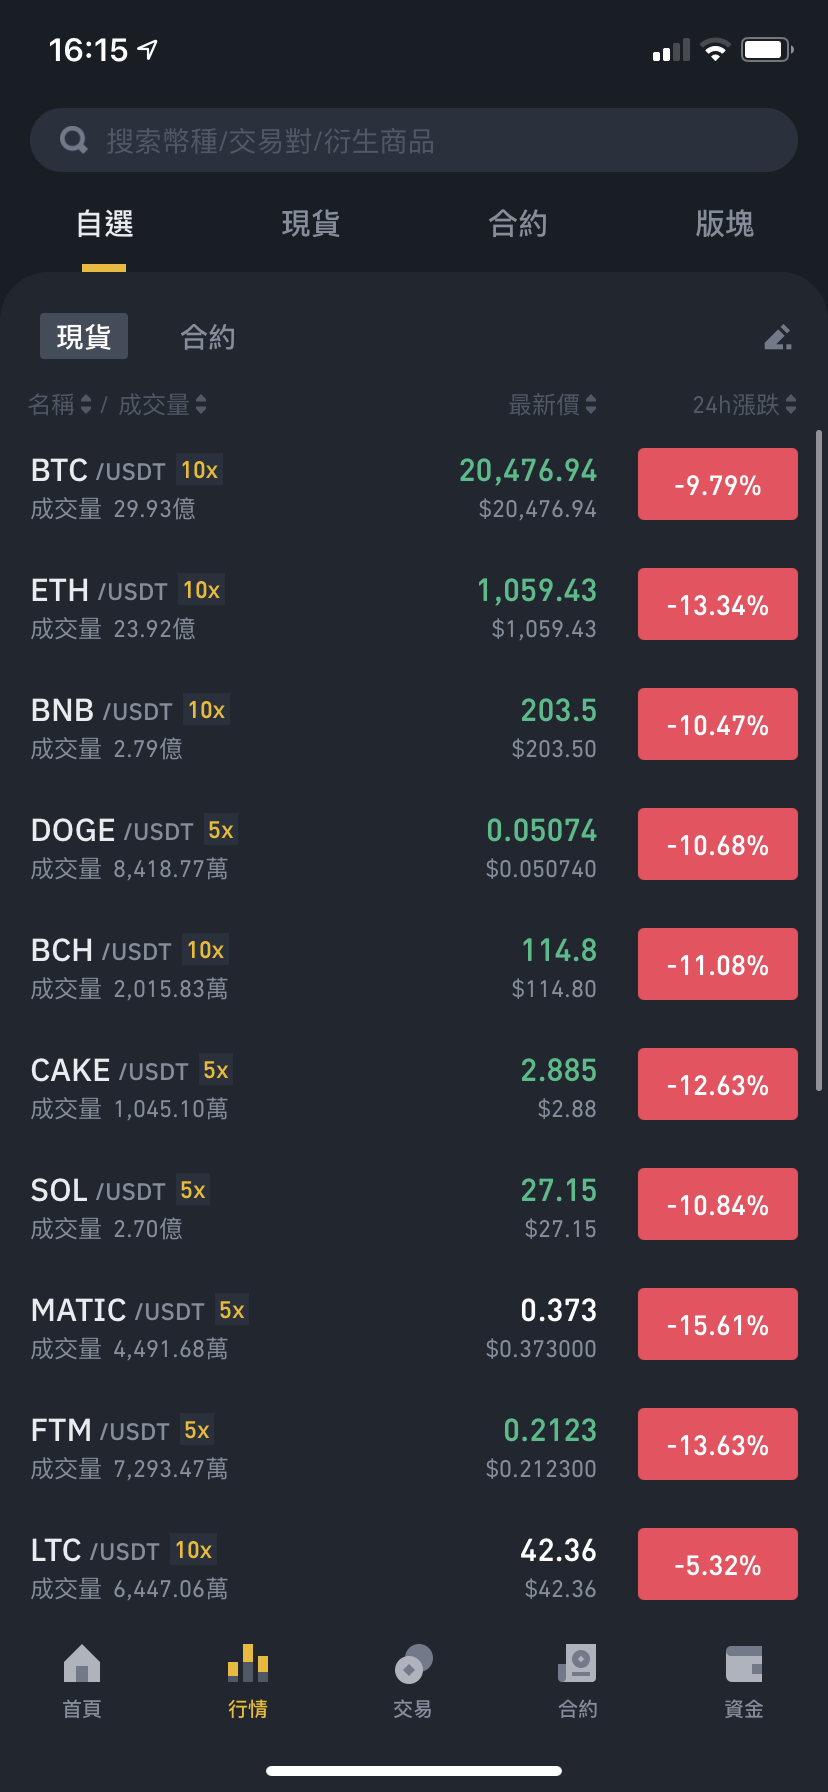Screen dimensions: 828x1792
Task: Open the 合約 futures icon in bottom bar
Action: point(578,1664)
